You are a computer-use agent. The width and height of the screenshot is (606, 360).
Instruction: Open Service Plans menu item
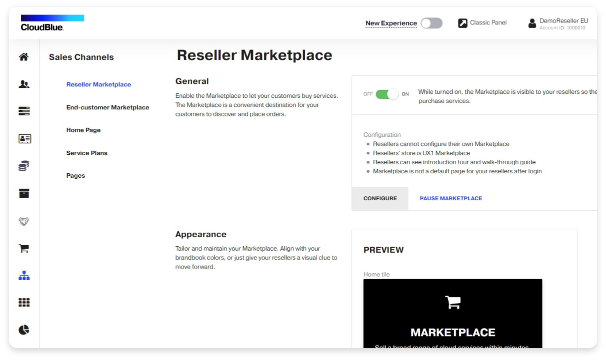[87, 153]
